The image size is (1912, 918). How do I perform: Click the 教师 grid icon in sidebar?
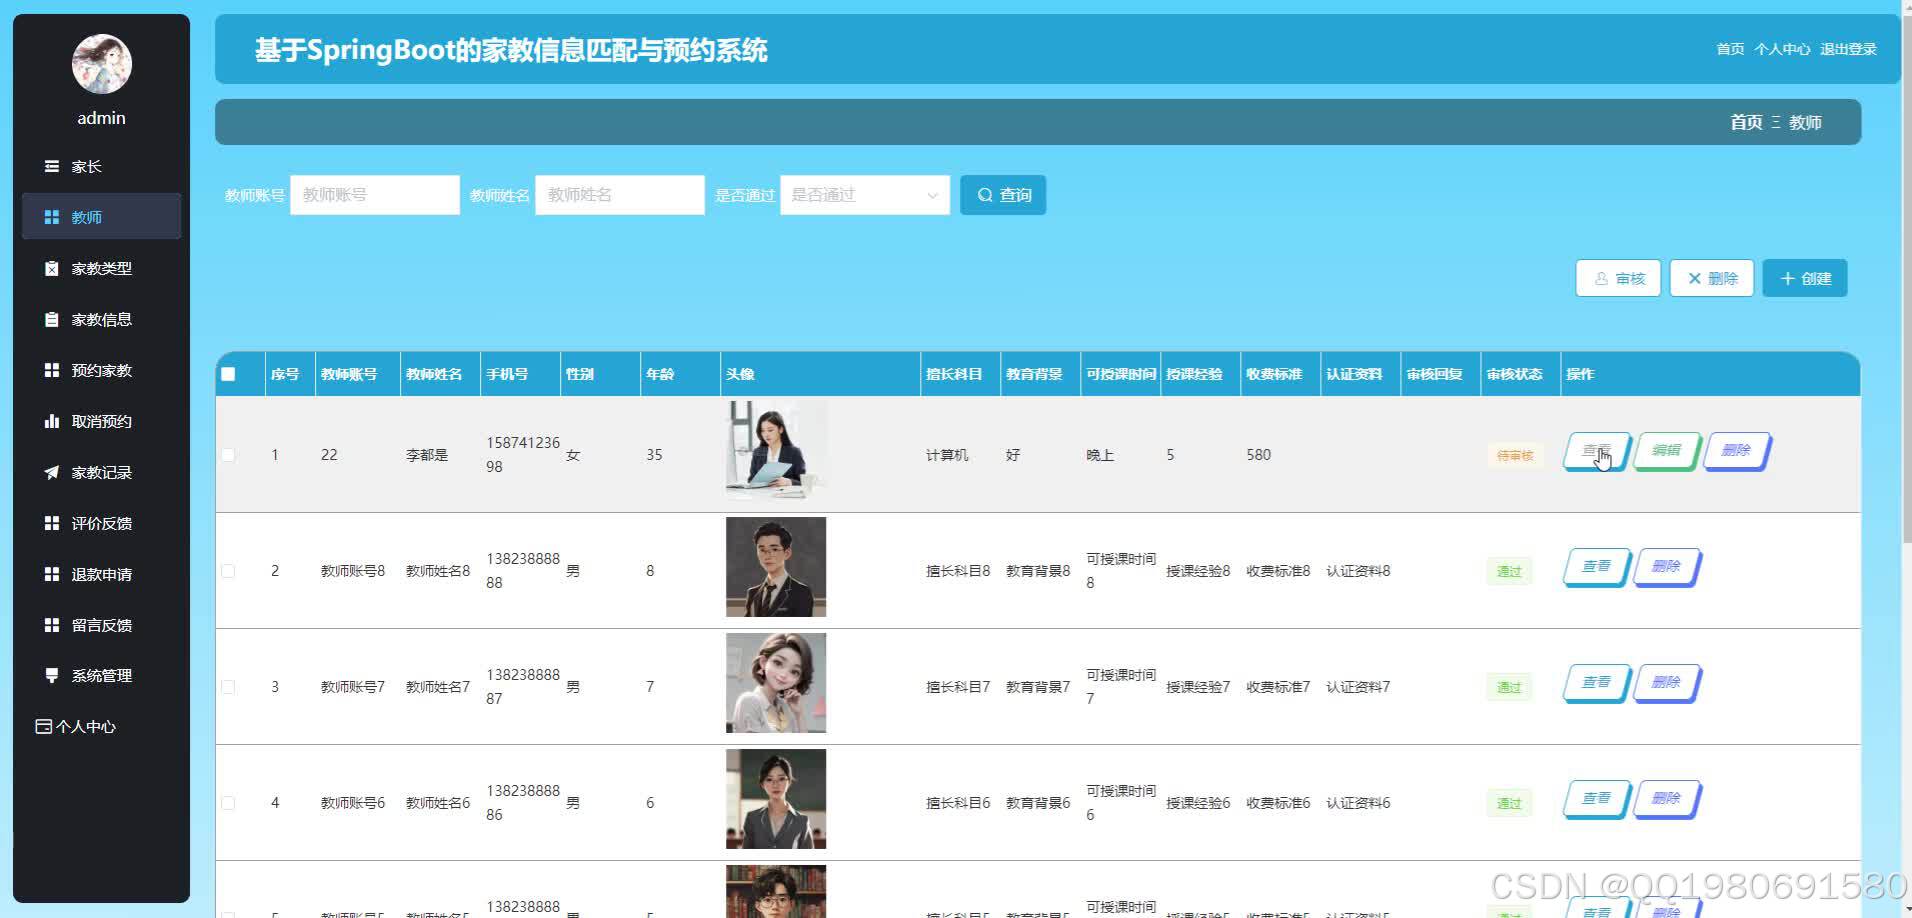52,217
